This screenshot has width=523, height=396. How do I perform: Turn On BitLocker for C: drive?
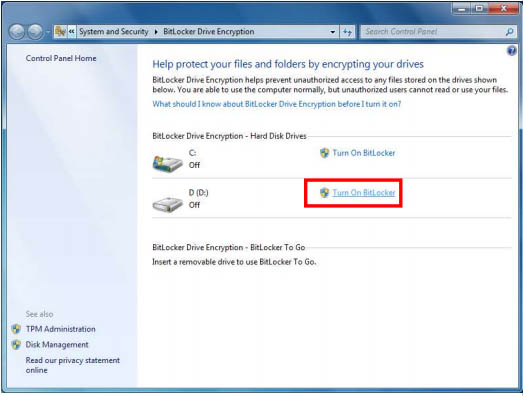[364, 153]
